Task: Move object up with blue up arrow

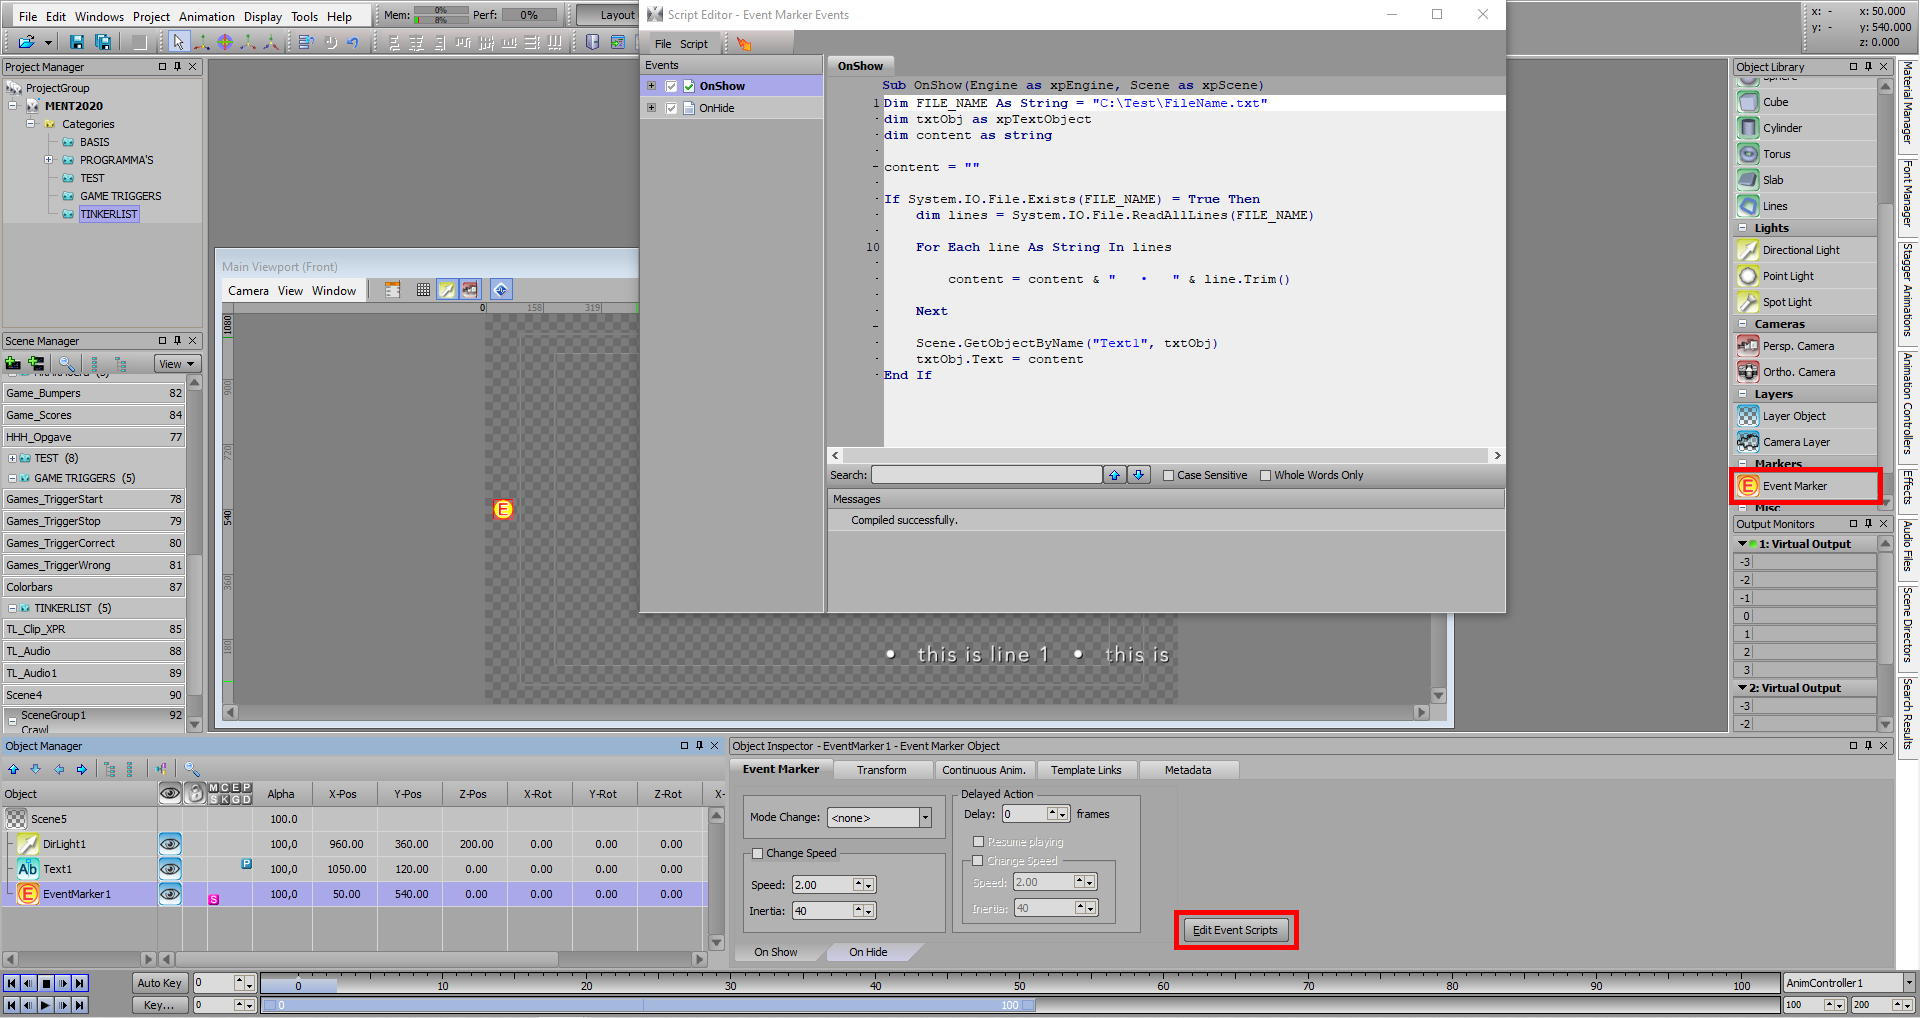Action: click(x=13, y=769)
